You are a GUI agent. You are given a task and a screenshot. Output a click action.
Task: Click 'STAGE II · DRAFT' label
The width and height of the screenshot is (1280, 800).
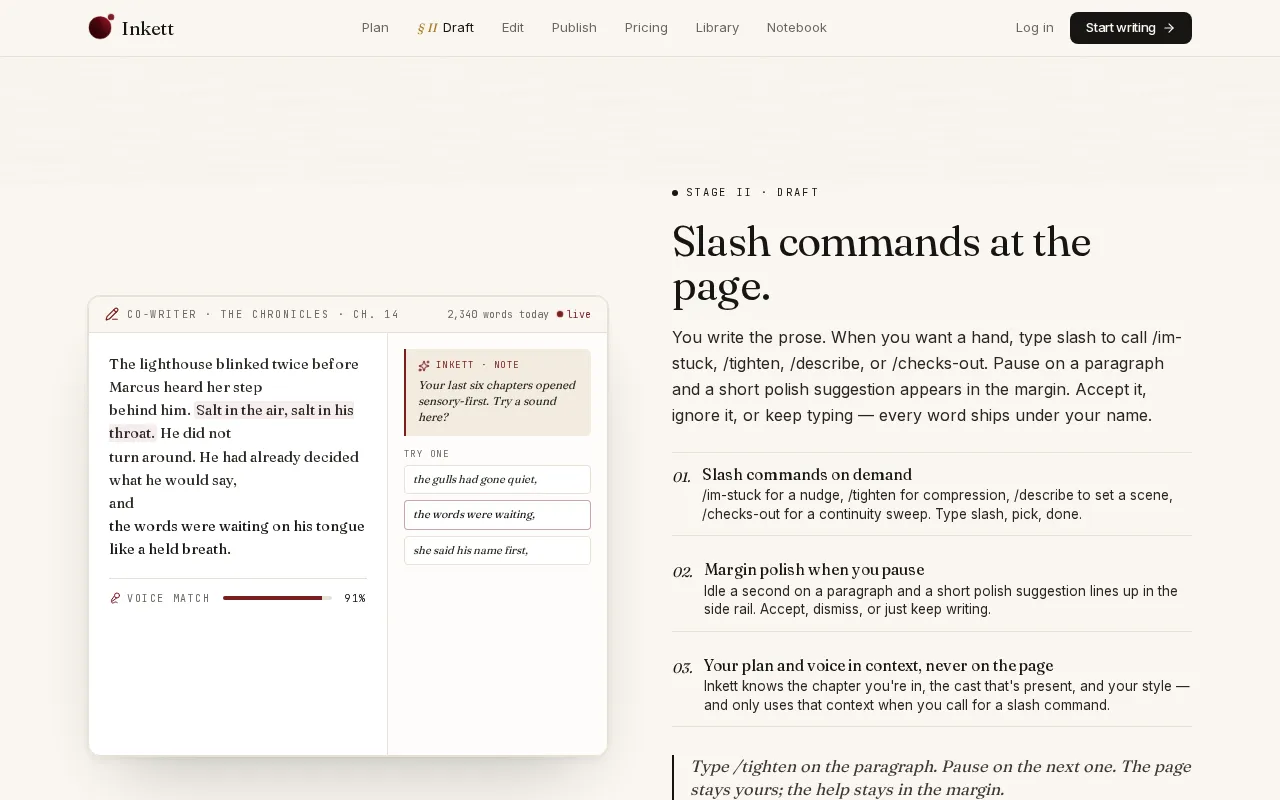pos(752,192)
